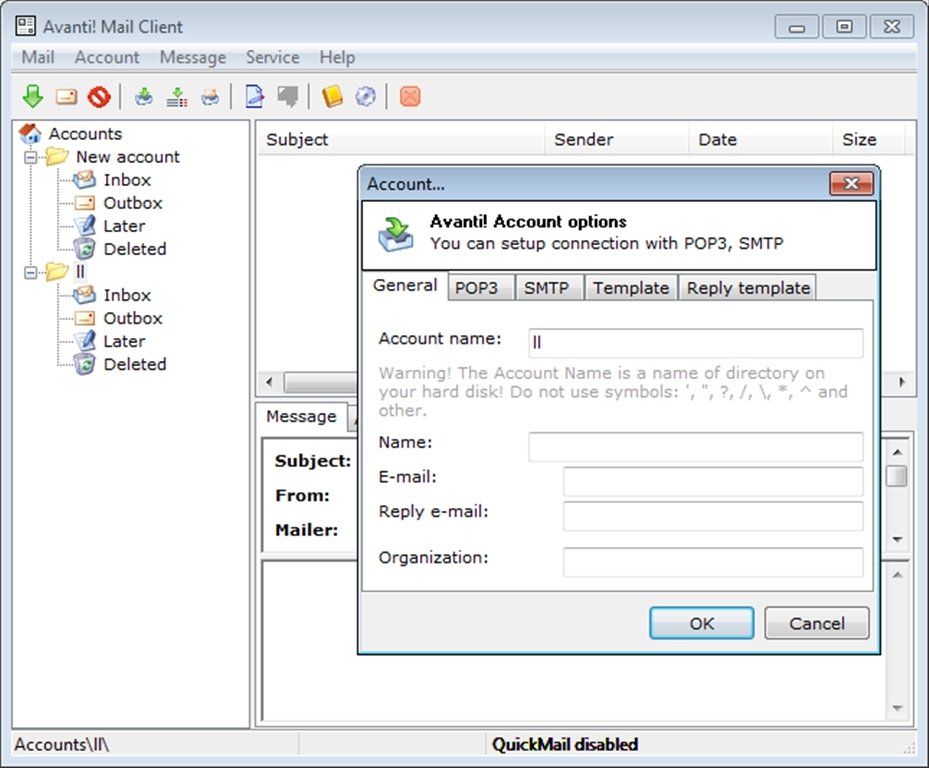Click the QuickMail disabled status text

point(565,744)
